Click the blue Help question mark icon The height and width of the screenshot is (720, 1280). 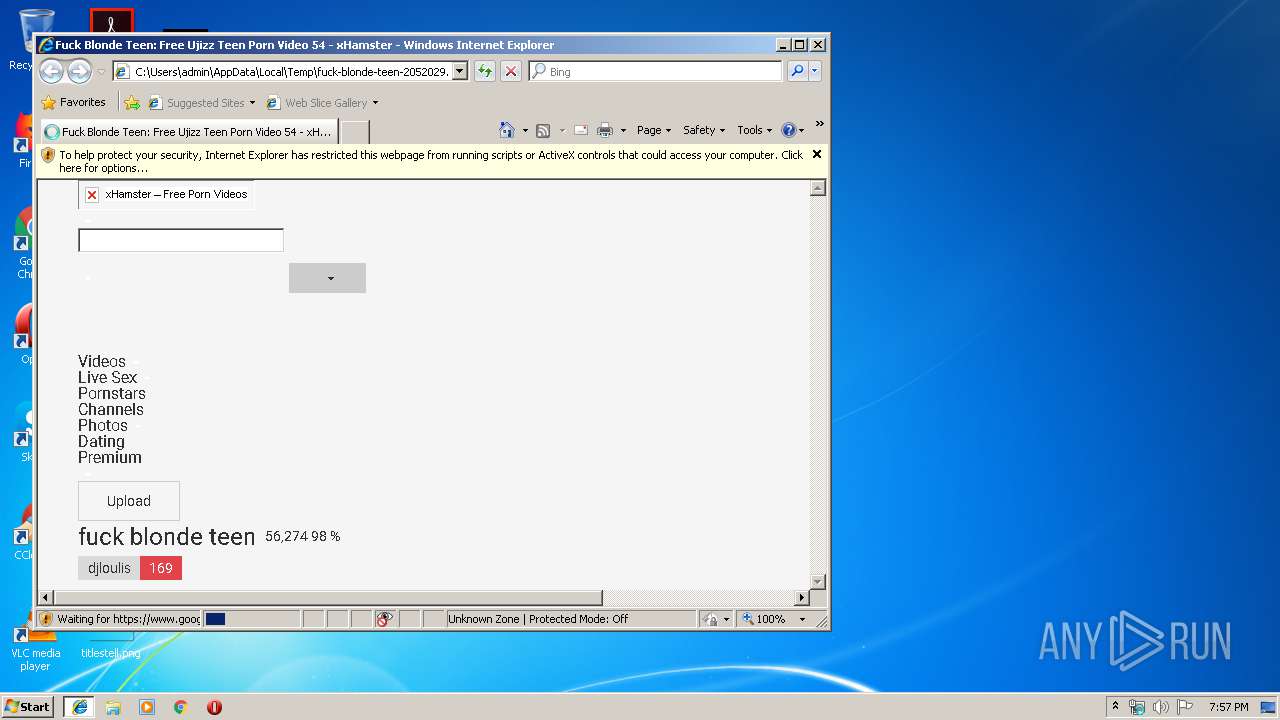coord(788,130)
